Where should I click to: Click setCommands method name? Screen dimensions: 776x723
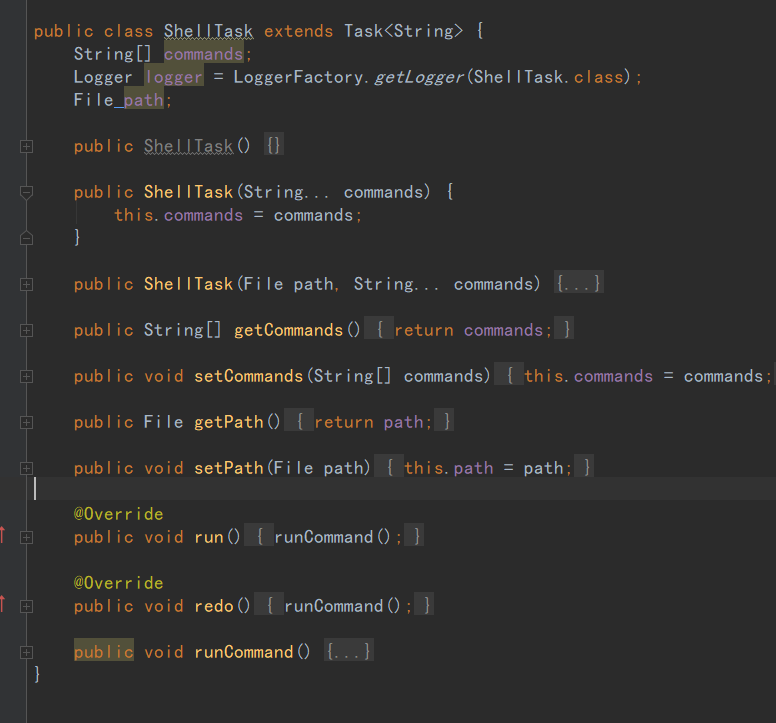[248, 376]
